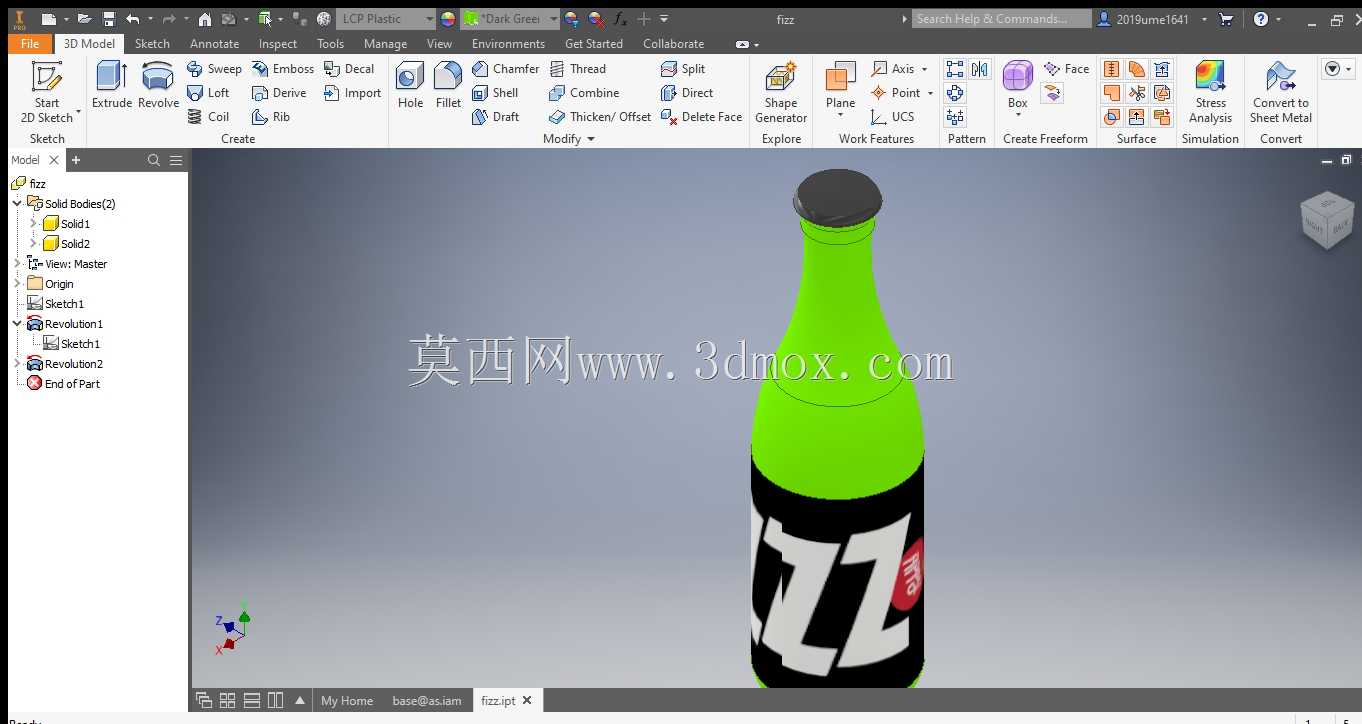Start a 2D Sketch
This screenshot has width=1362, height=724.
tap(47, 93)
